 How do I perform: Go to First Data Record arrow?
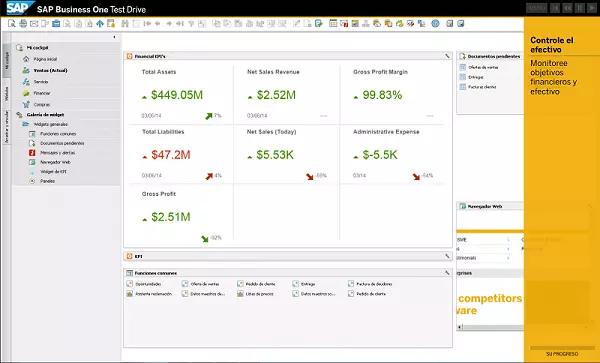[147, 24]
